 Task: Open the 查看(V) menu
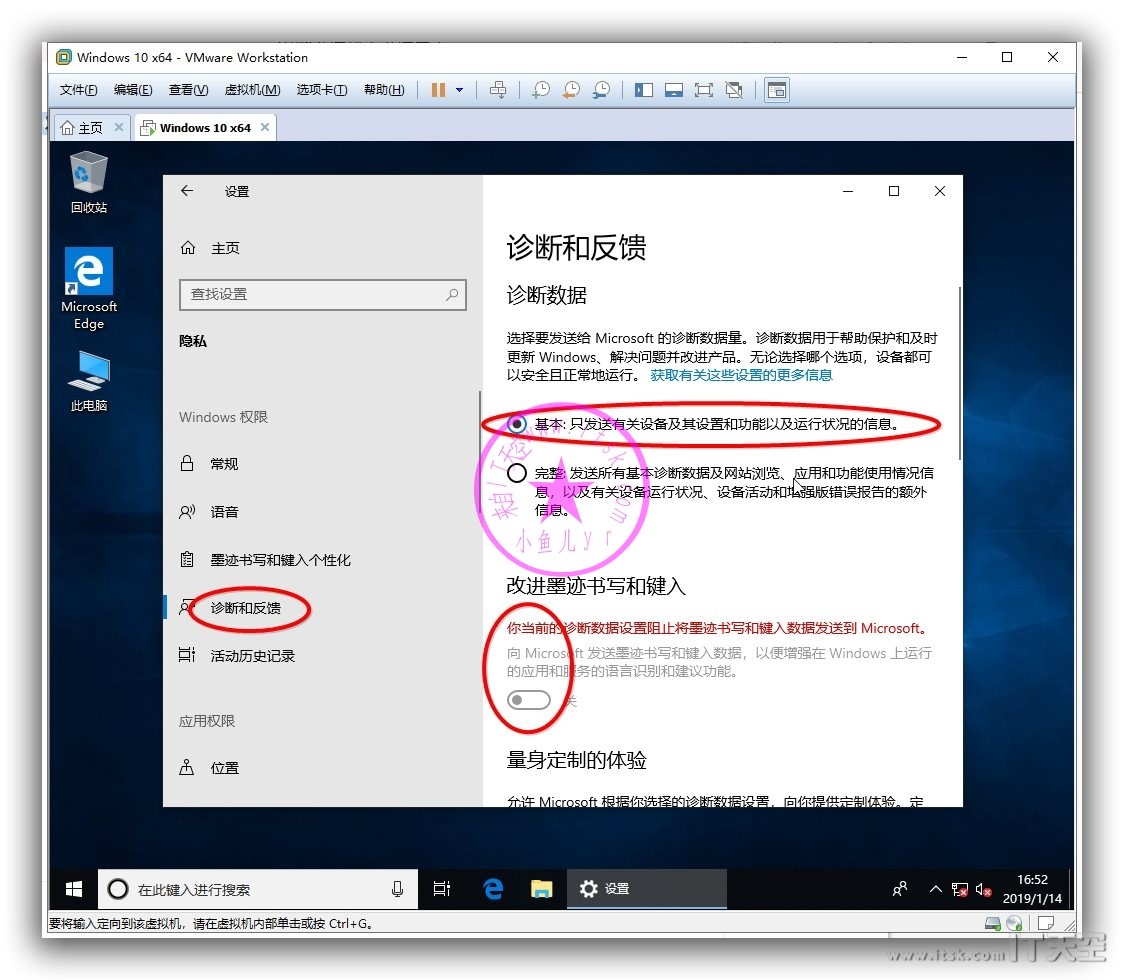(x=189, y=90)
